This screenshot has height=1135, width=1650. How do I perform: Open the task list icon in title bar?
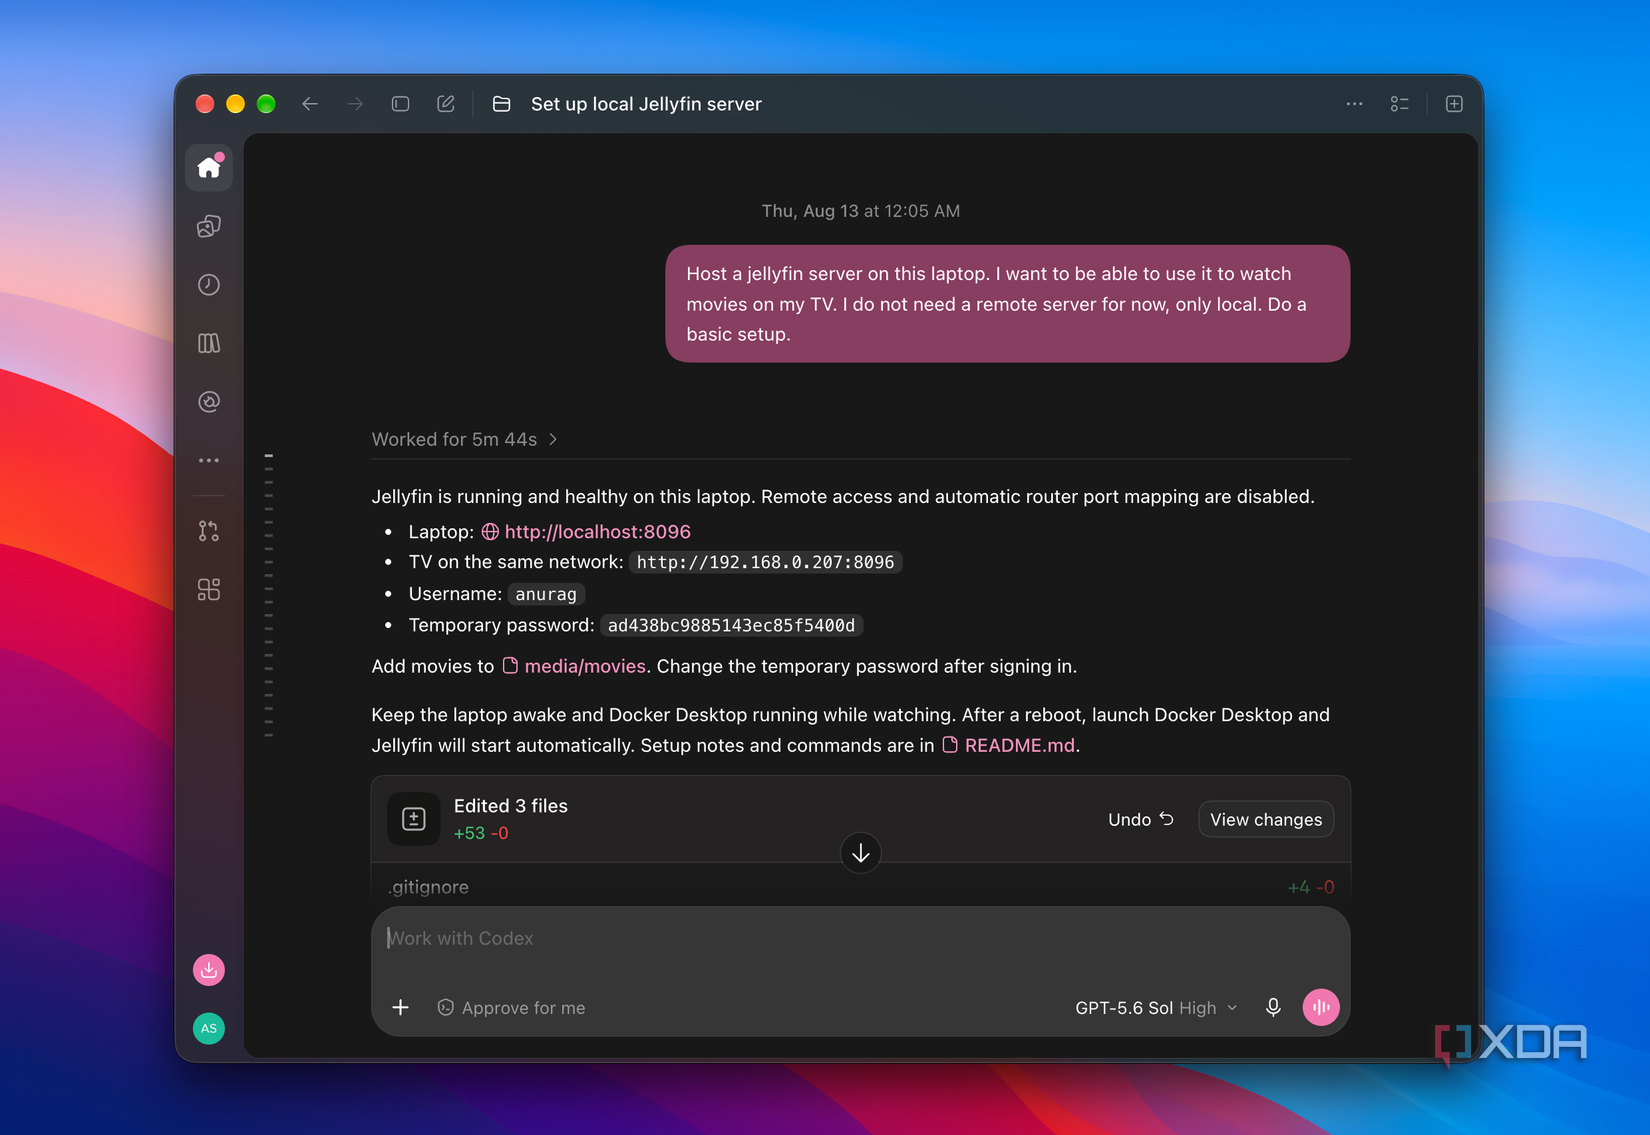pyautogui.click(x=1400, y=104)
